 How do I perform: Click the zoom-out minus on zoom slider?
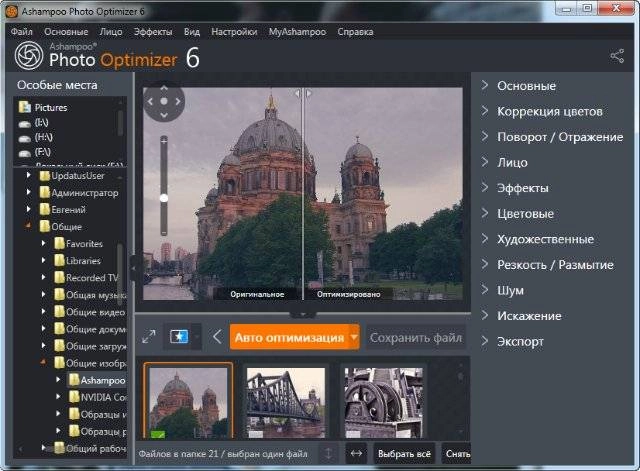(x=164, y=233)
